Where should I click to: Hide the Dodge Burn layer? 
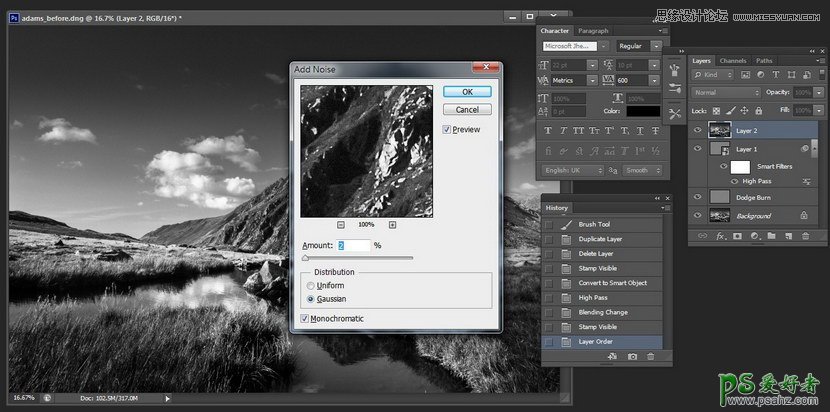[698, 198]
